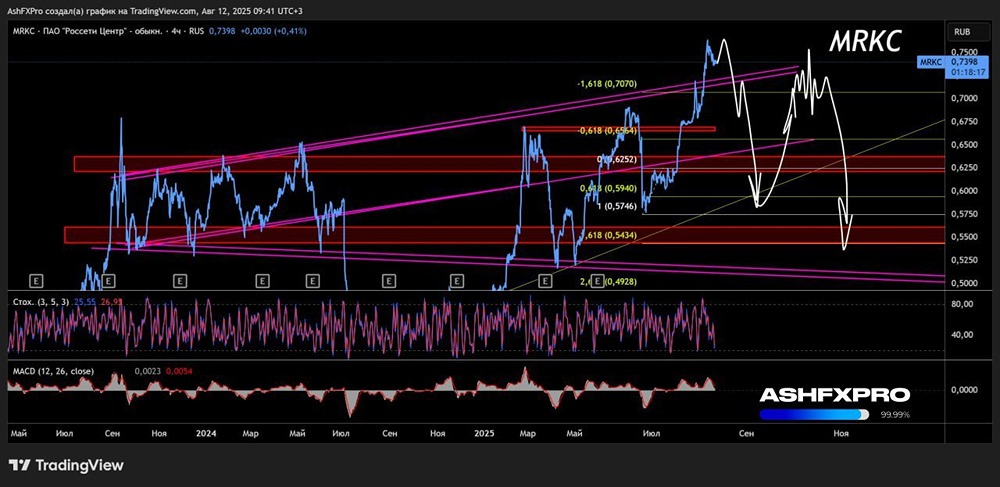
Task: Click the 2025 label on the time axis
Action: (x=487, y=433)
